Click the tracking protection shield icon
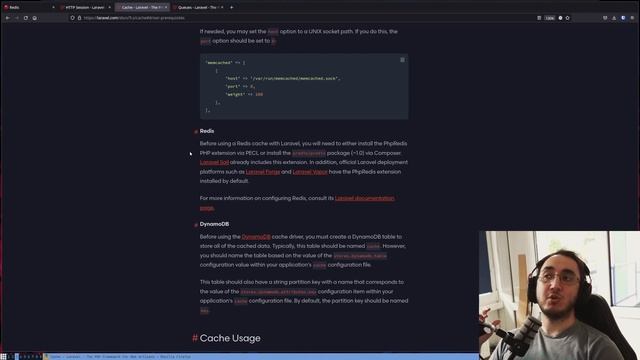 (x=72, y=18)
